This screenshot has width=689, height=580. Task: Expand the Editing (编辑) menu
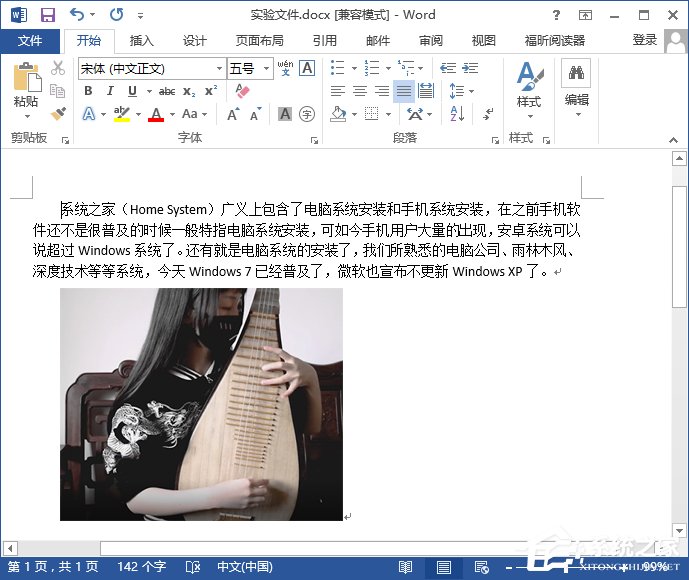click(x=577, y=90)
